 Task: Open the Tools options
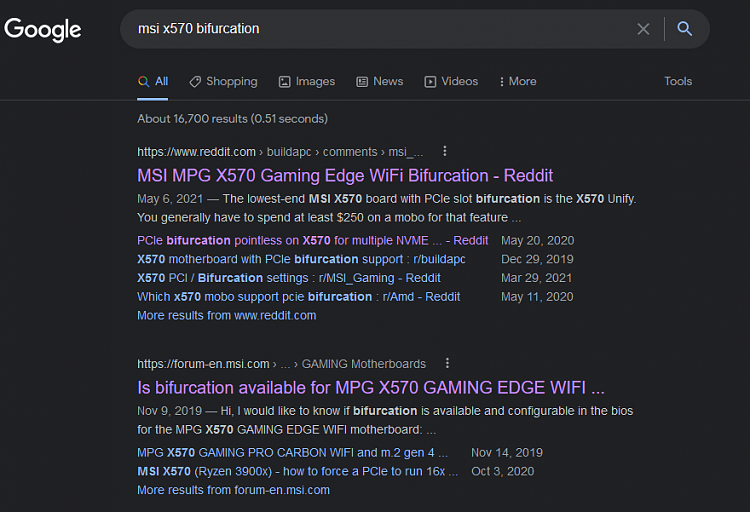[x=678, y=81]
